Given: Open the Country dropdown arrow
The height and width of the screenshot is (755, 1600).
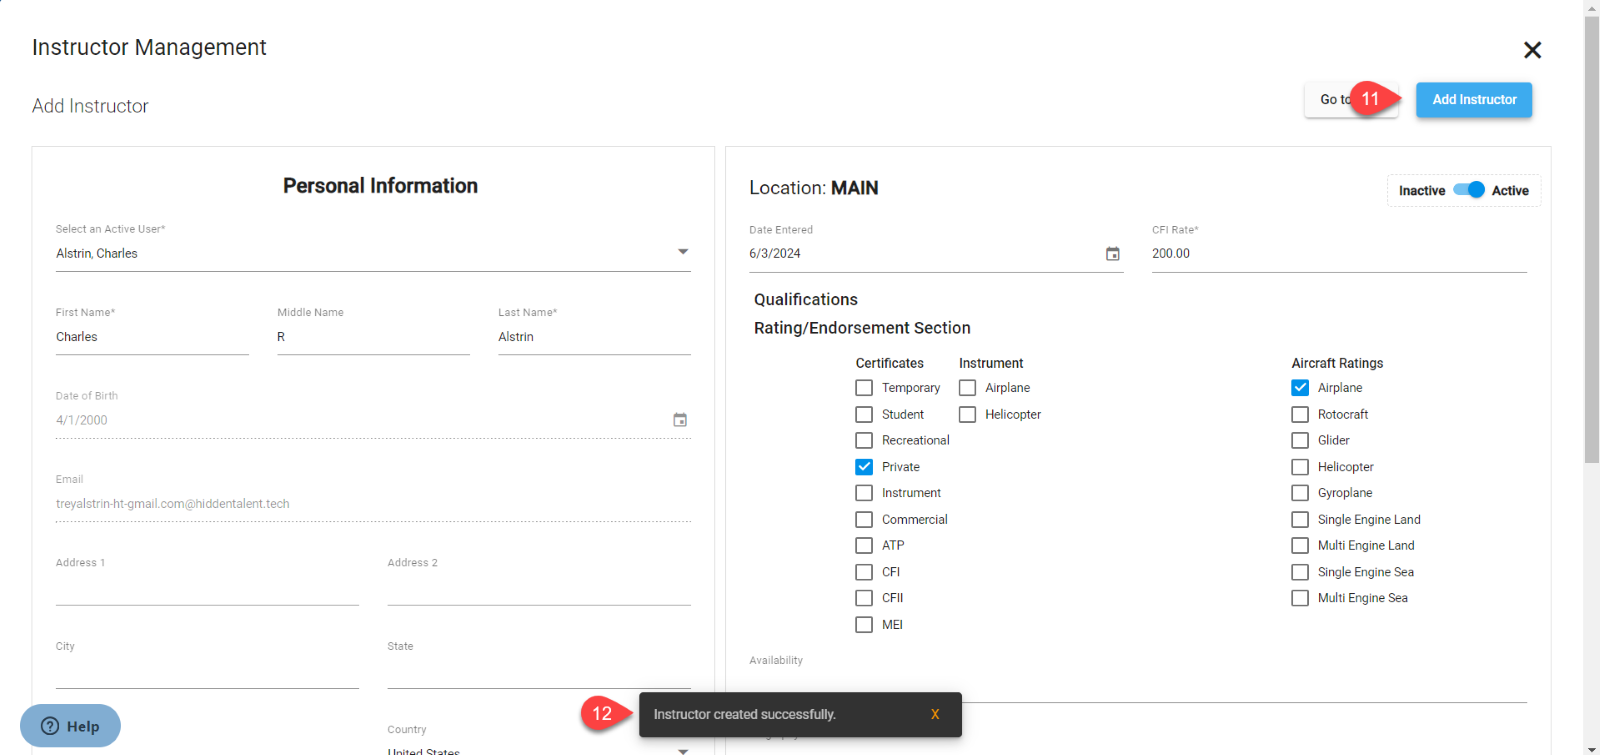Looking at the screenshot, I should (x=683, y=749).
